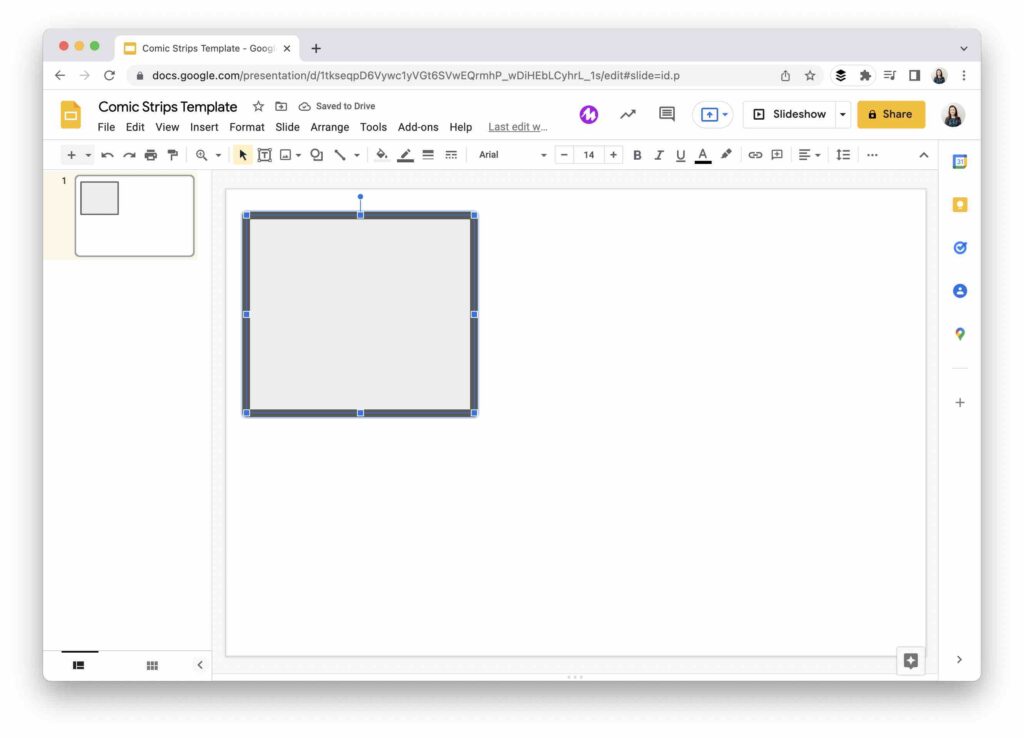1024x738 pixels.
Task: Open the Arrange menu
Action: click(x=329, y=127)
